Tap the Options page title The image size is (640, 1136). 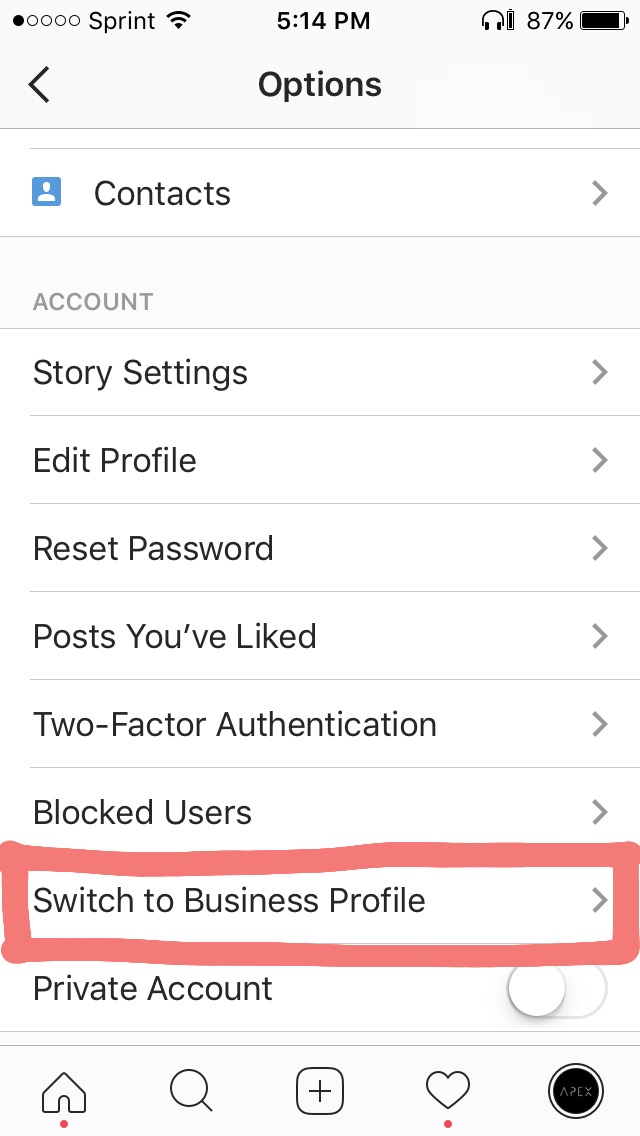click(x=320, y=85)
